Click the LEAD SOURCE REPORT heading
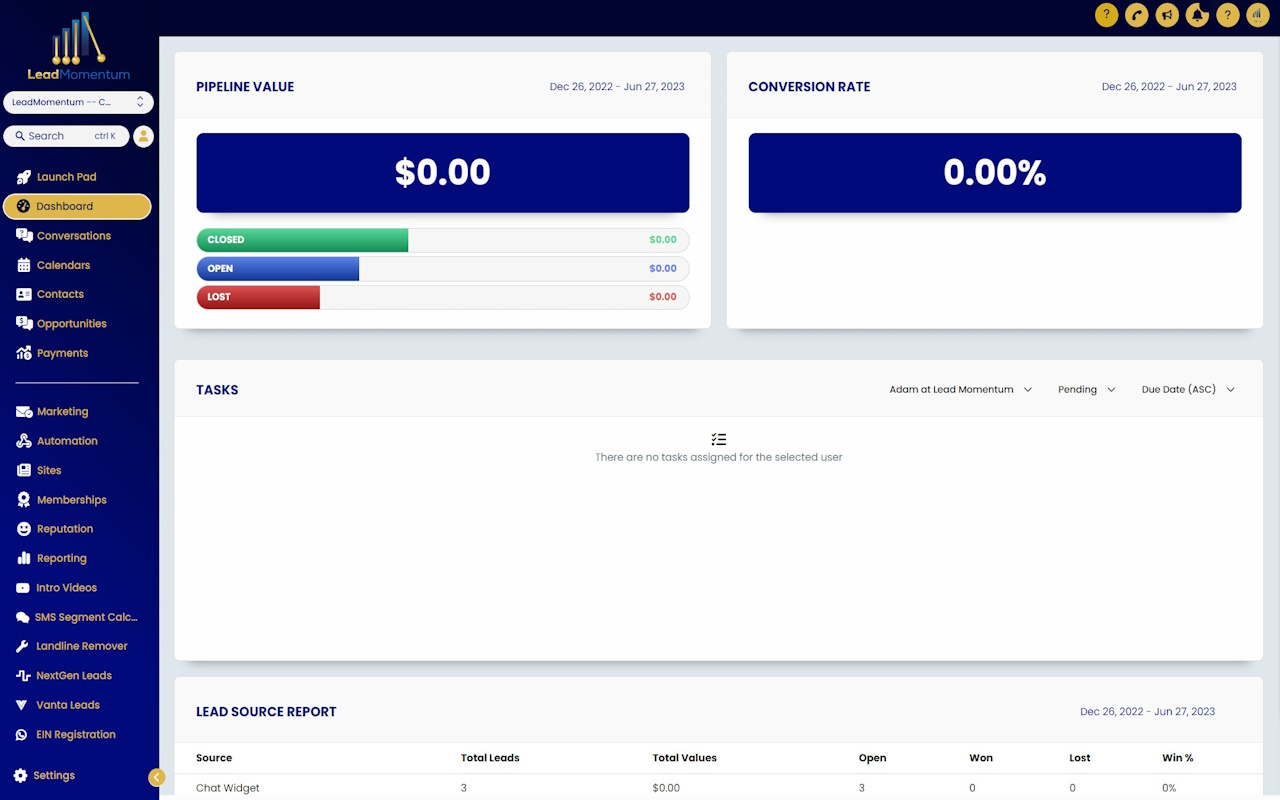 pos(266,712)
